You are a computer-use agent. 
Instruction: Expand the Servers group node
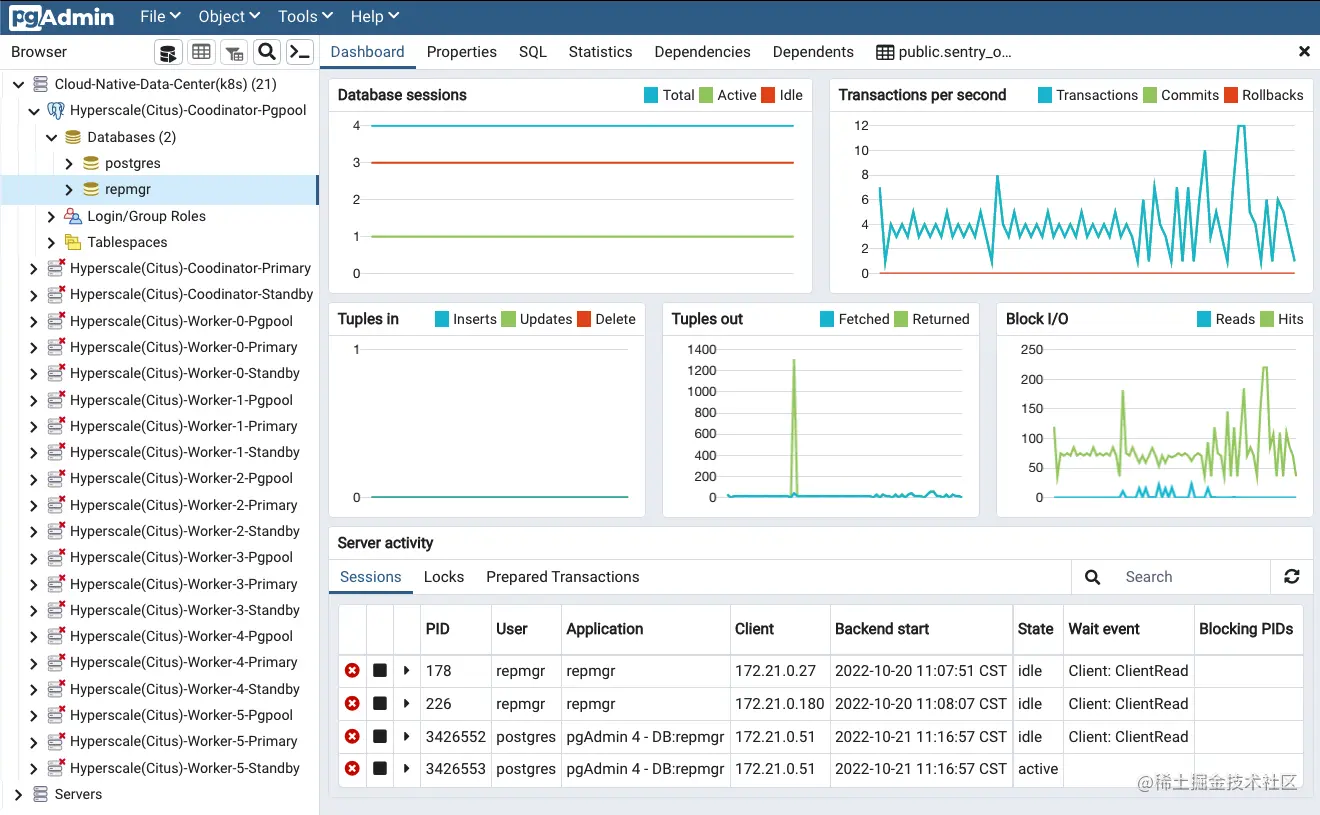click(x=18, y=794)
